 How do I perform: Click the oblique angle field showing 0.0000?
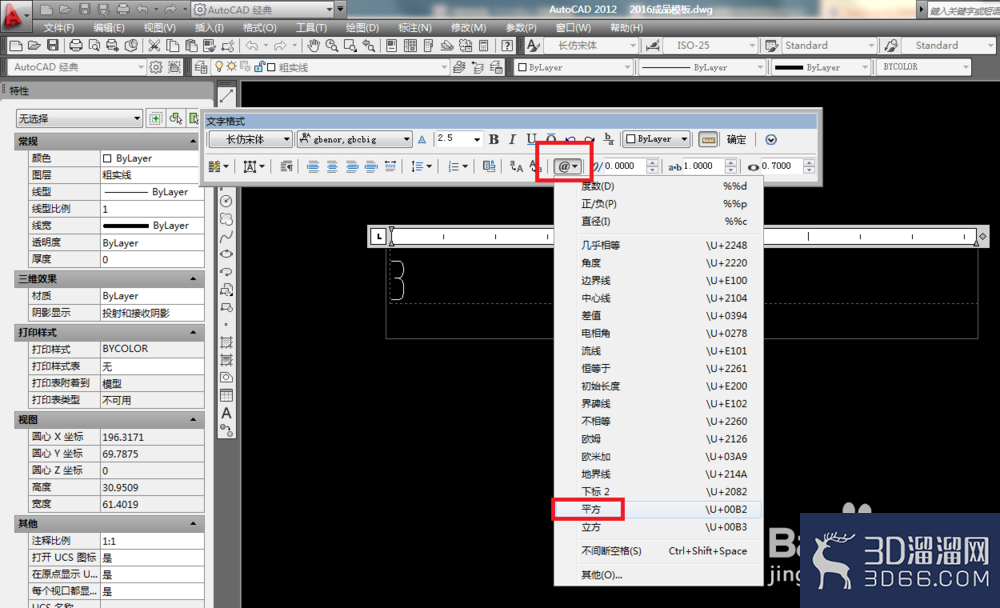coord(624,166)
